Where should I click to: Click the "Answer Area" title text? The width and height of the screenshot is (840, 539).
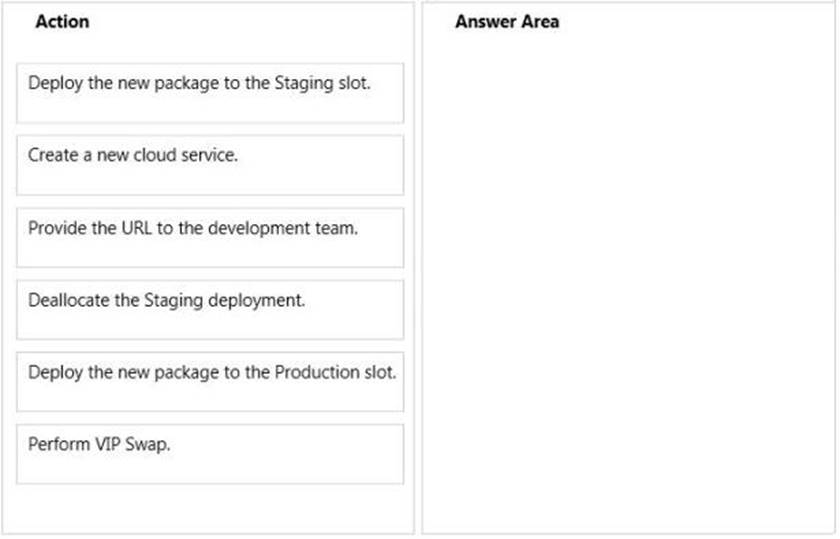(507, 21)
